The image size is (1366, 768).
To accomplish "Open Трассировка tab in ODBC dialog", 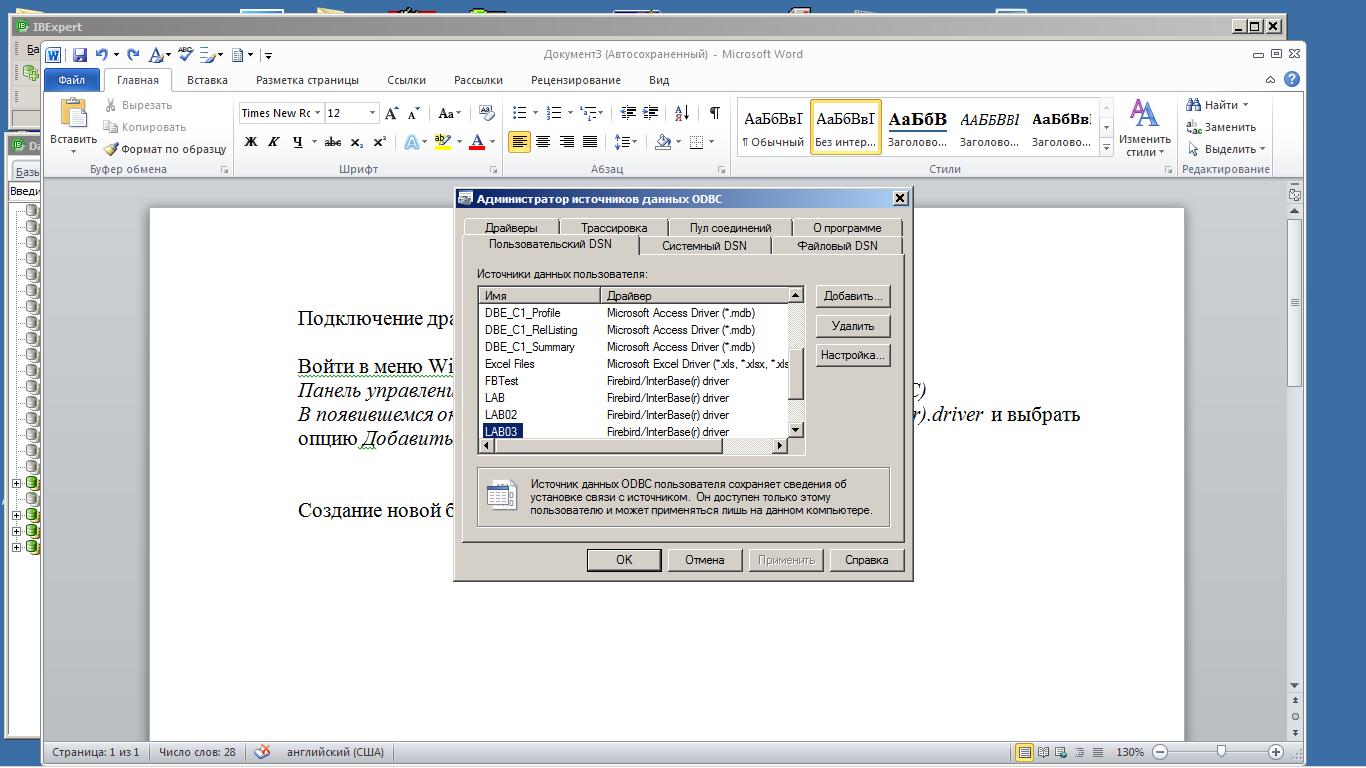I will click(613, 227).
